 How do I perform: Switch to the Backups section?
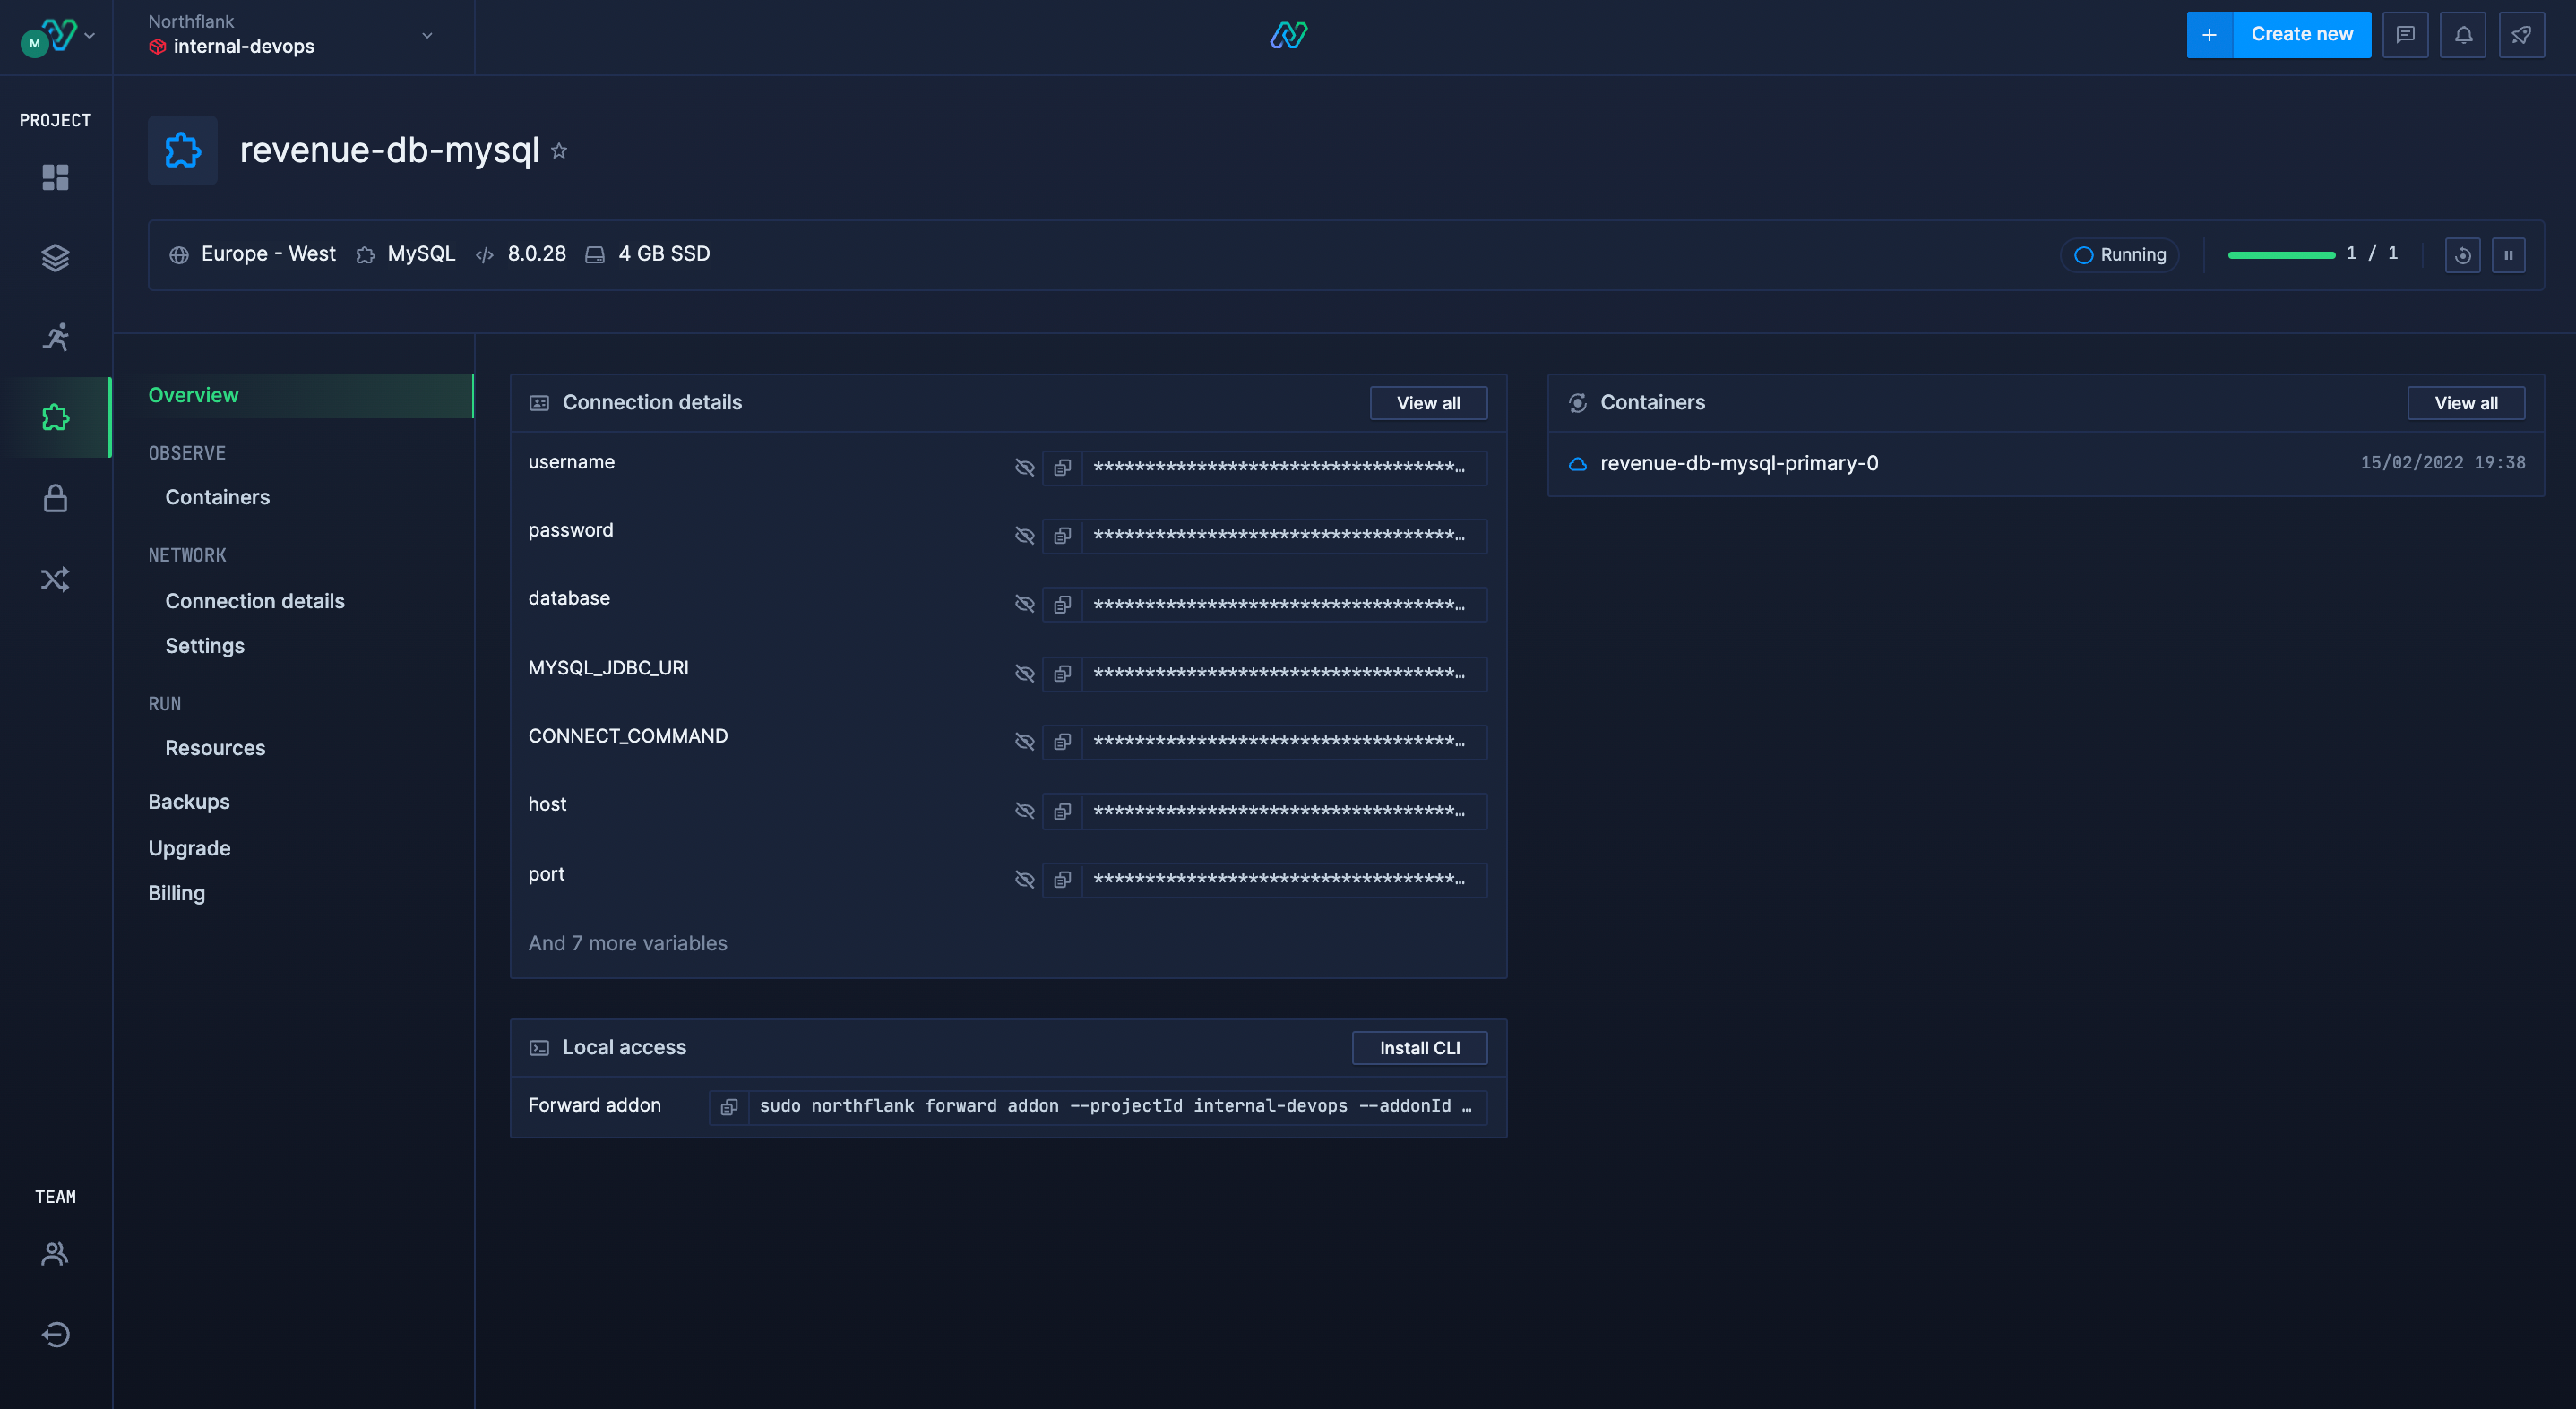point(190,800)
